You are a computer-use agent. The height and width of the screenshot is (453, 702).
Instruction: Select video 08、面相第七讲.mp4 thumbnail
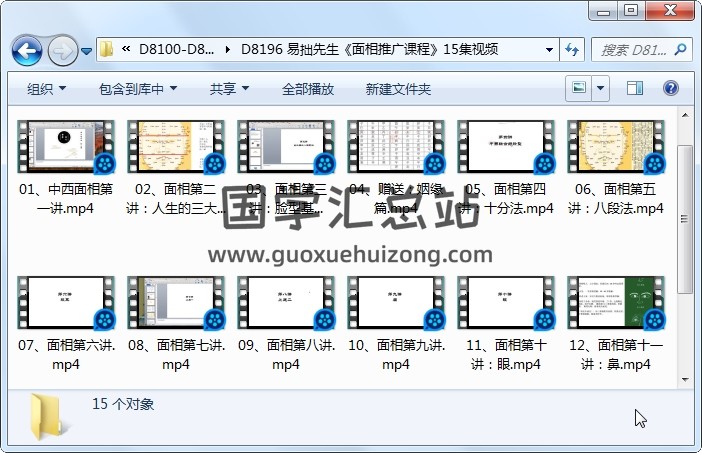coord(176,303)
